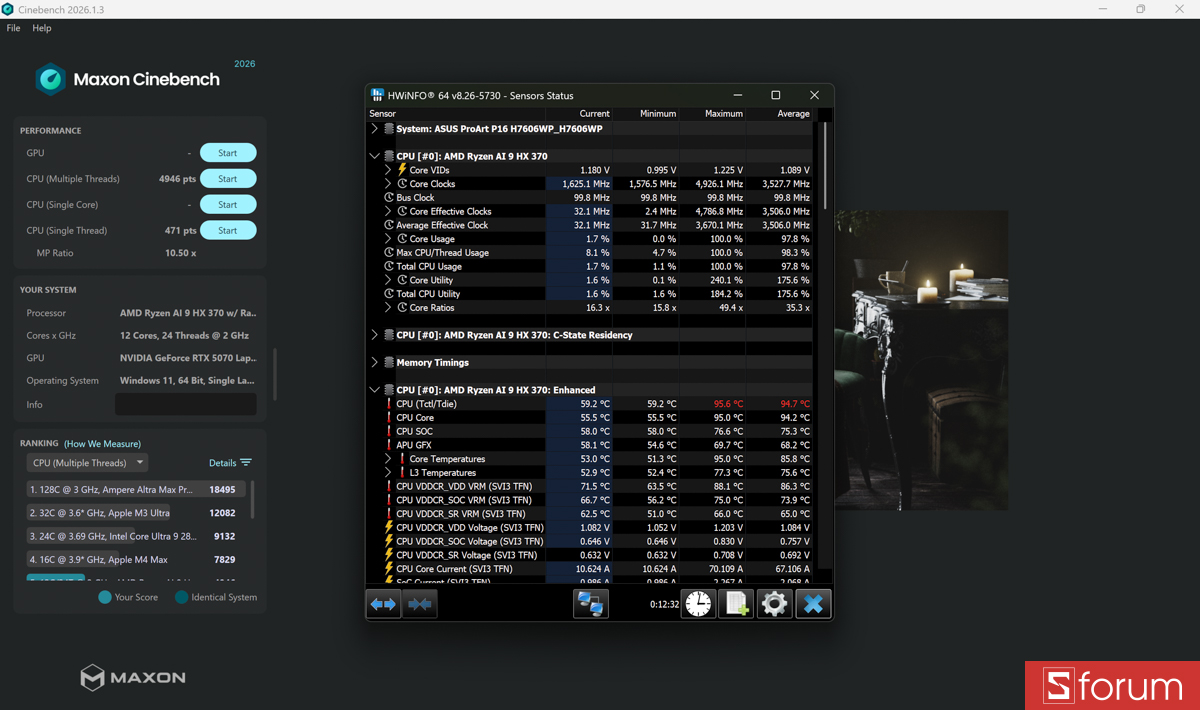This screenshot has width=1200, height=710.
Task: Open HWiNFO remote network monitoring icon
Action: 591,604
